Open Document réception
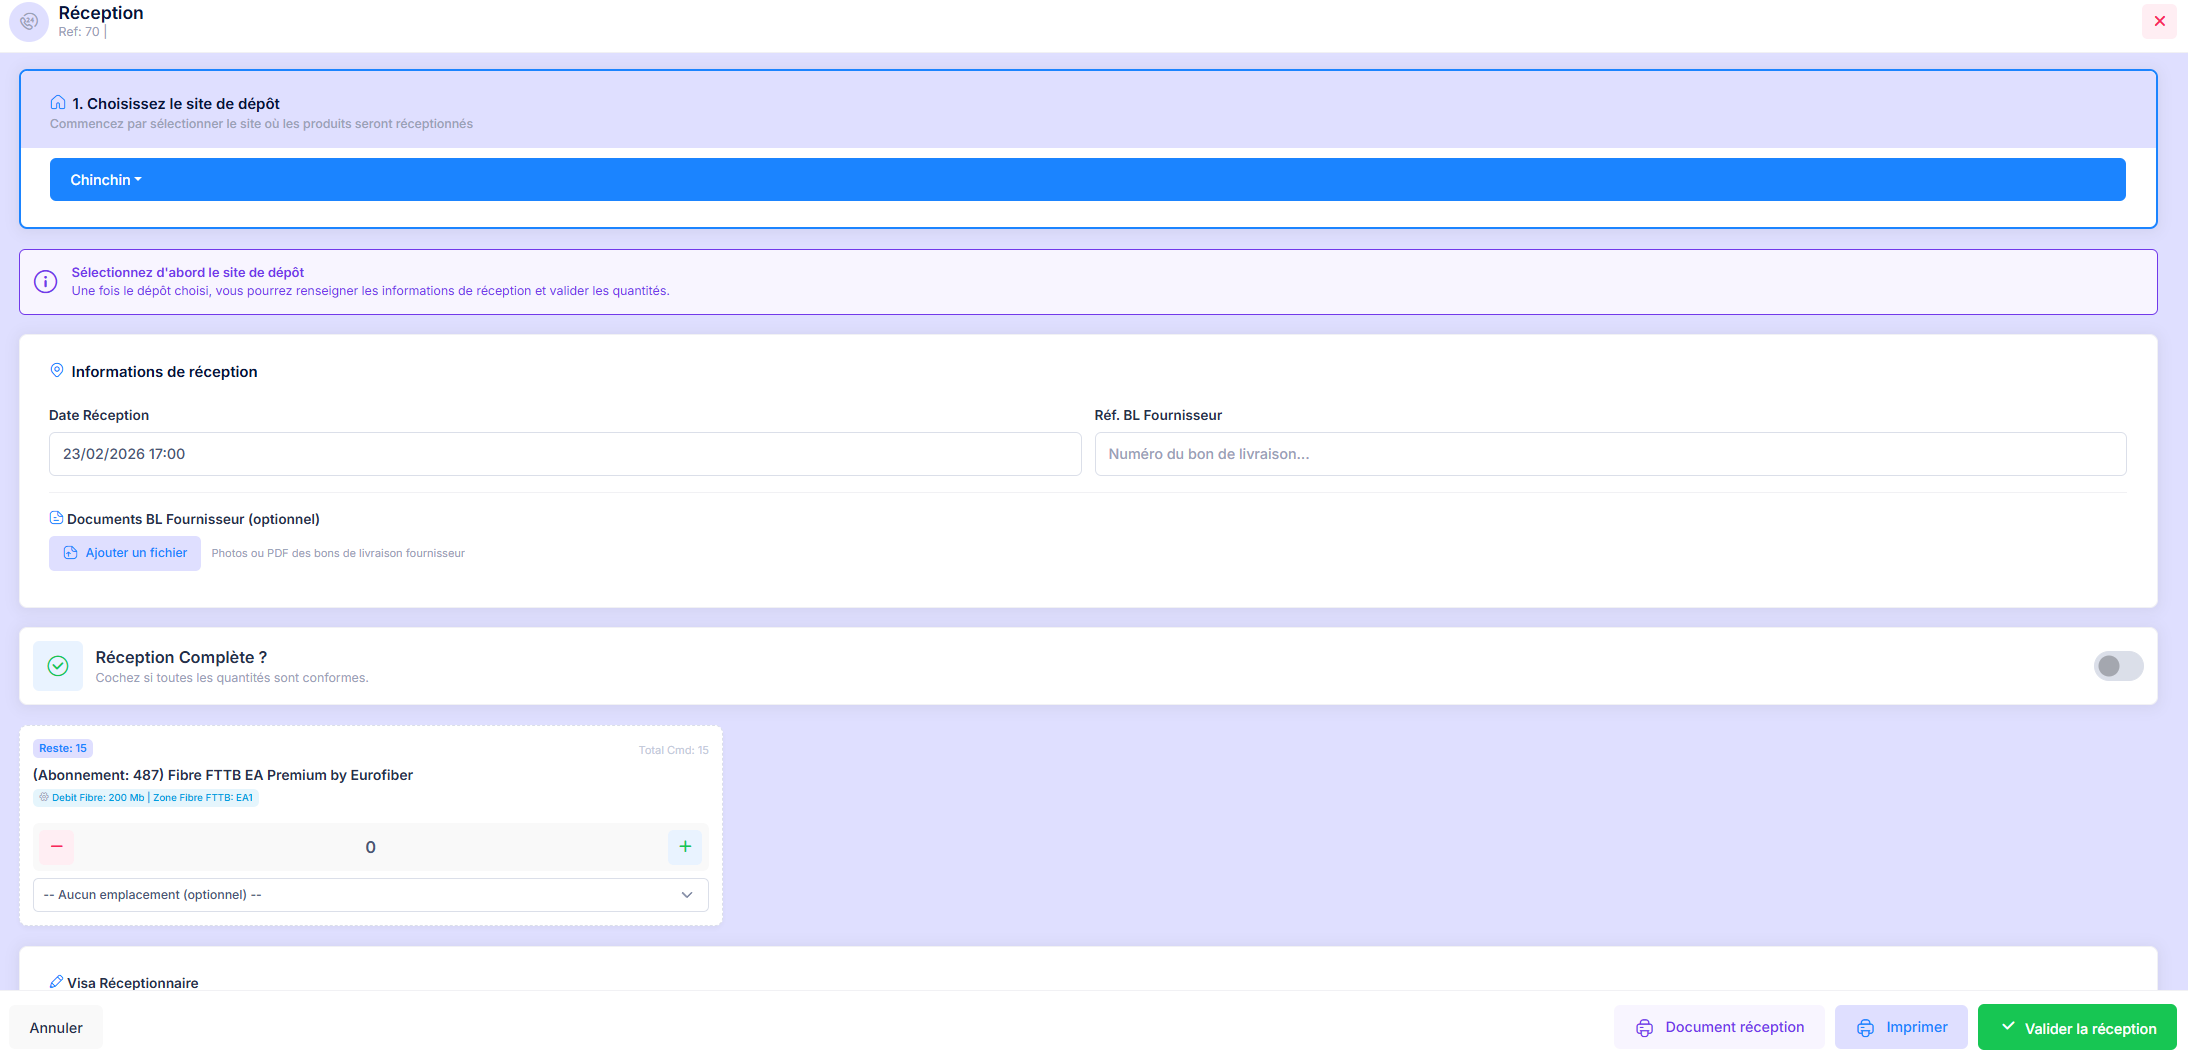Image resolution: width=2188 pixels, height=1056 pixels. click(1719, 1027)
